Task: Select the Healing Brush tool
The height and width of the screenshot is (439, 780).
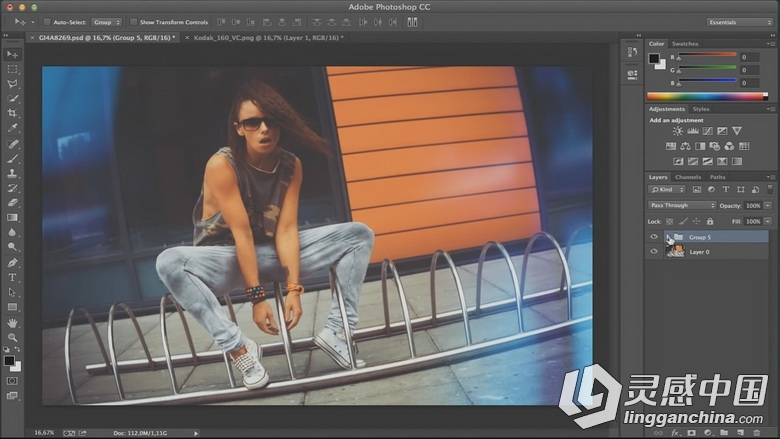Action: pyautogui.click(x=12, y=144)
